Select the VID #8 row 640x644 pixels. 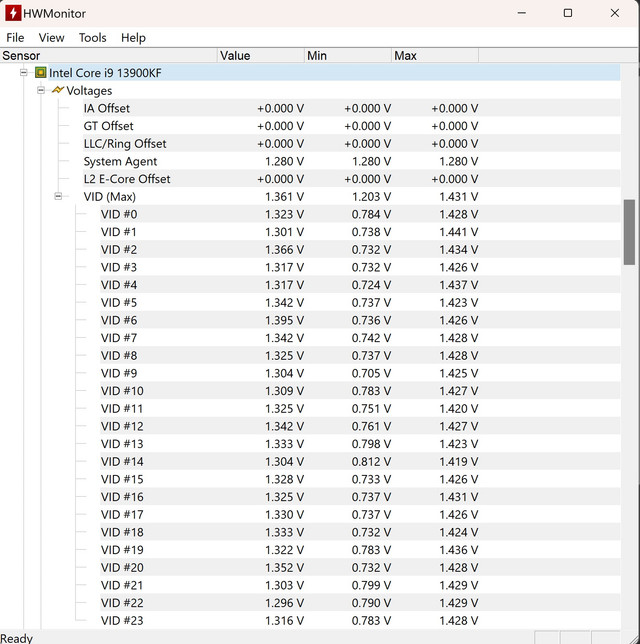(360, 355)
